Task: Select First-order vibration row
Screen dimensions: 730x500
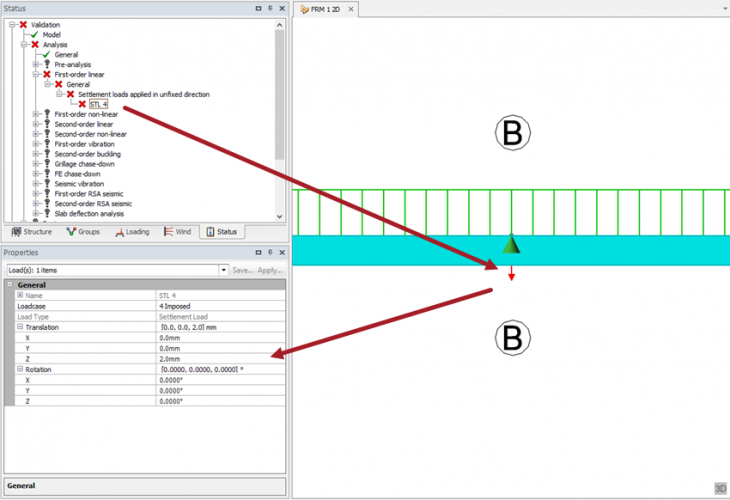Action: pyautogui.click(x=84, y=144)
